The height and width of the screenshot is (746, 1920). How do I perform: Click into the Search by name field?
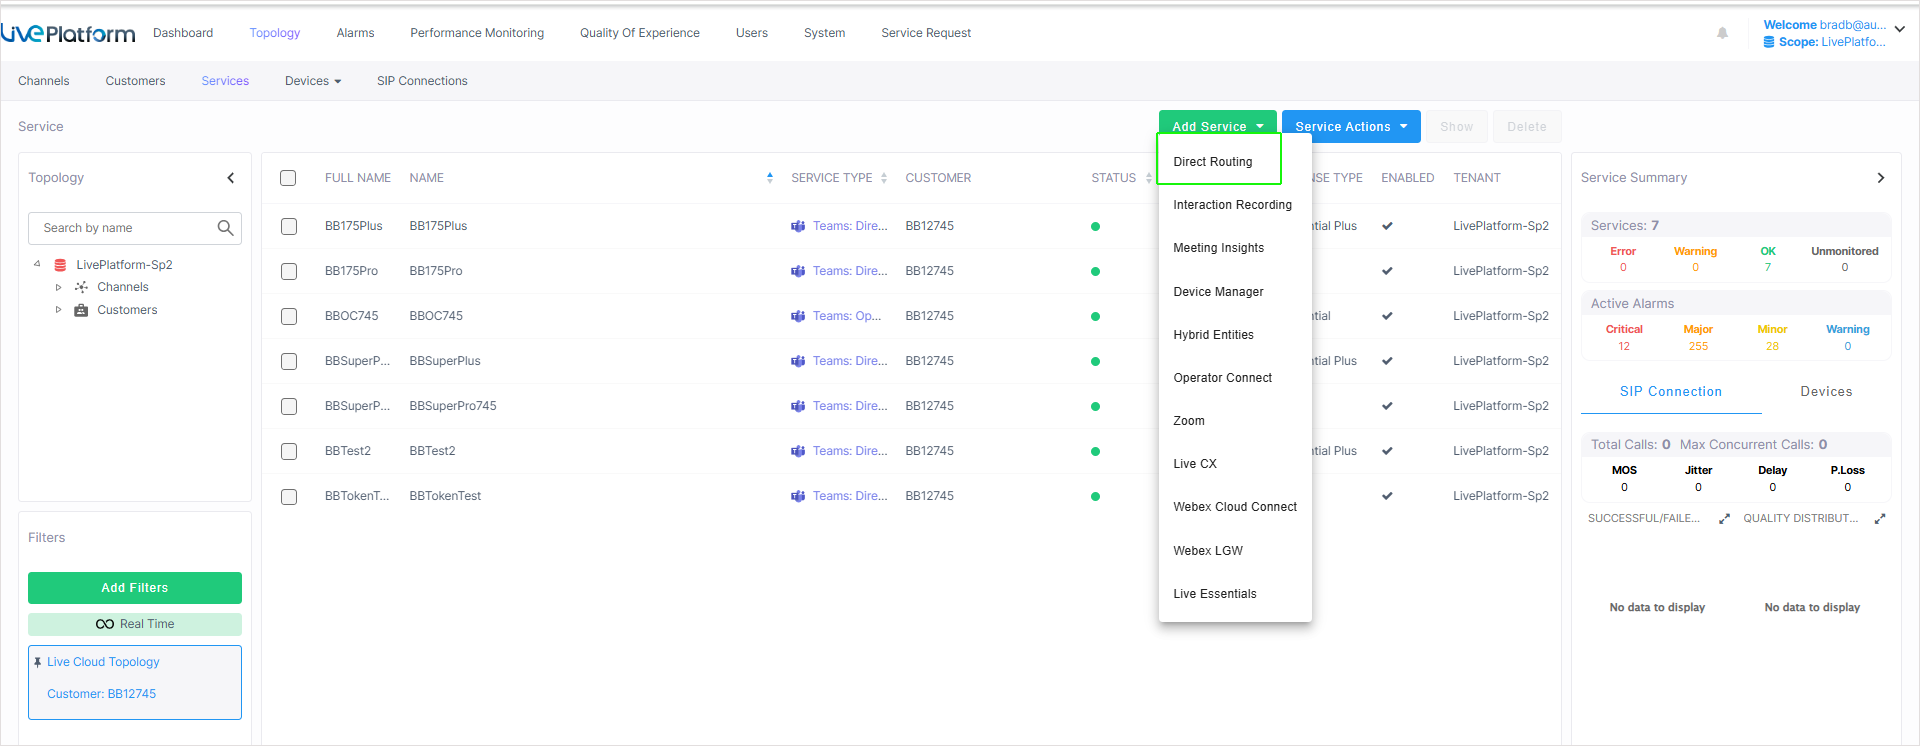point(125,228)
